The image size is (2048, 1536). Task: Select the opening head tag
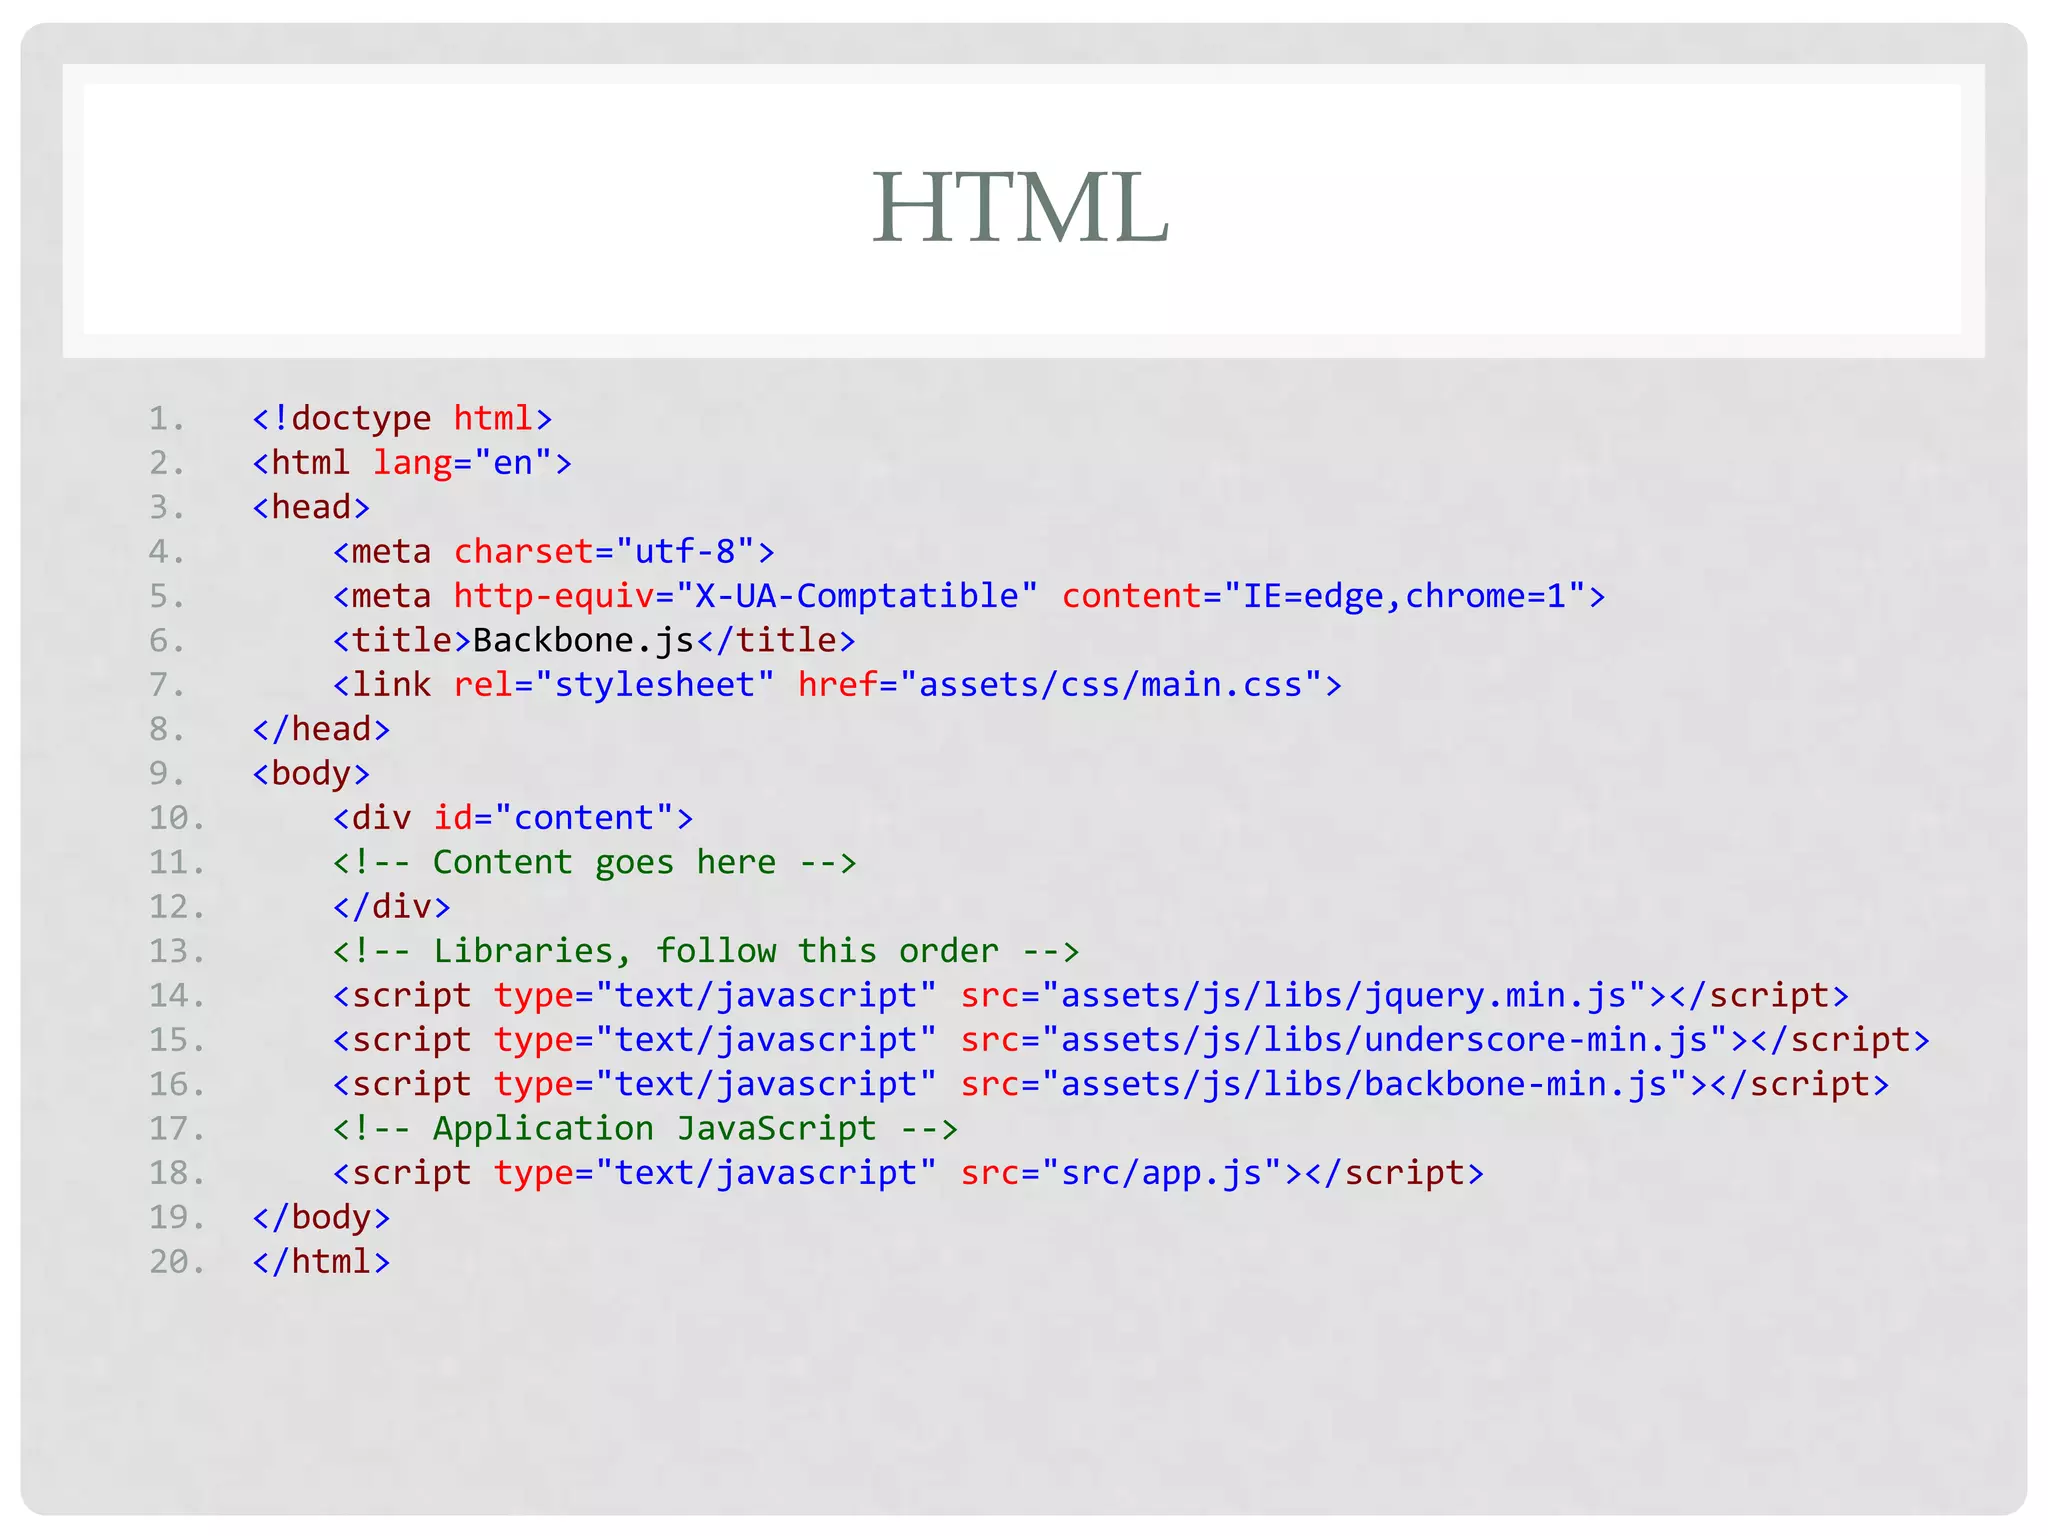311,507
